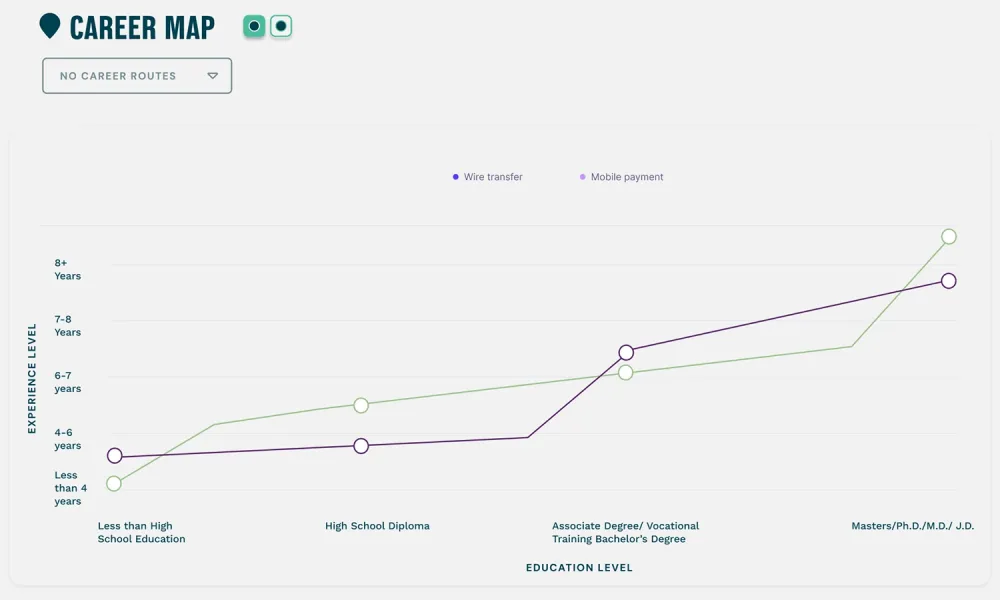Image resolution: width=1000 pixels, height=600 pixels.
Task: Click the High School Diploma axis label
Action: [377, 526]
